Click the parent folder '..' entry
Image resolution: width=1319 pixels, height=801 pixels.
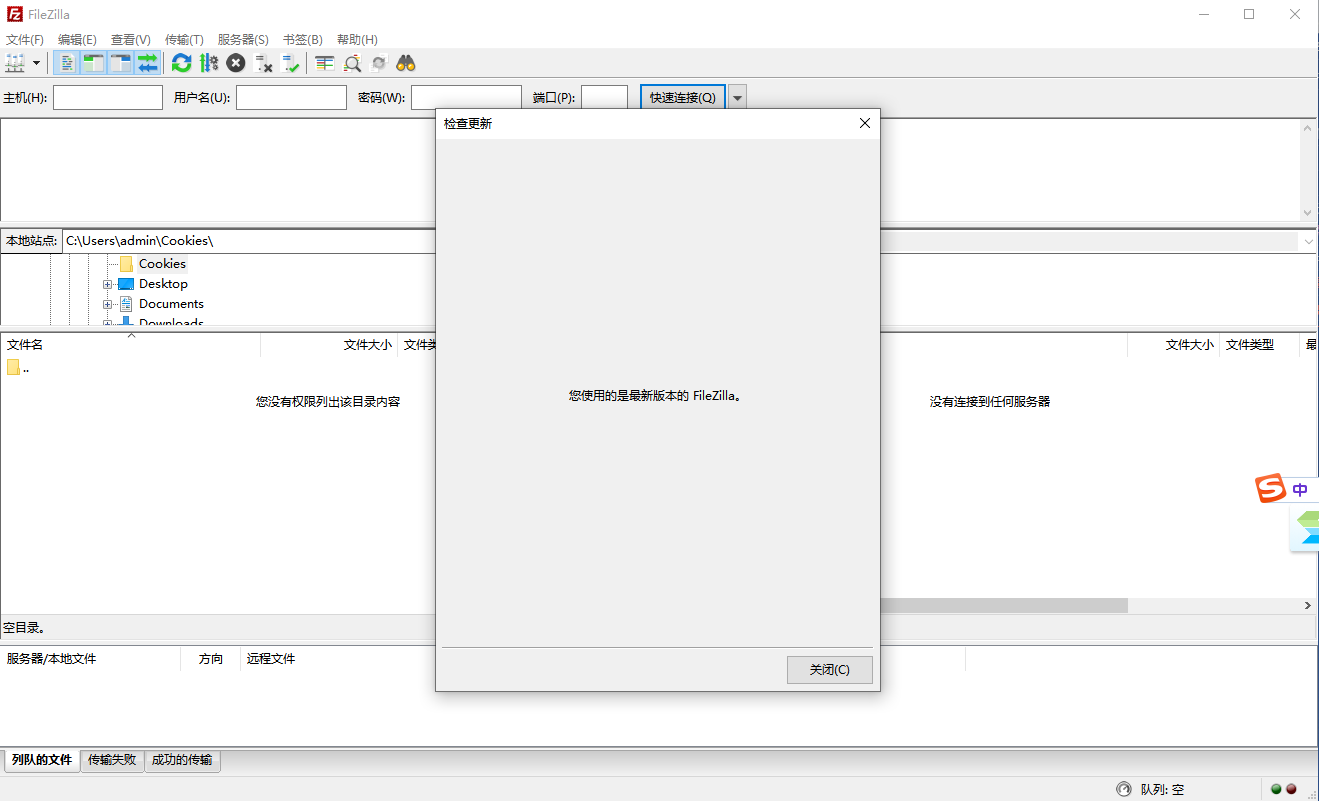click(18, 367)
